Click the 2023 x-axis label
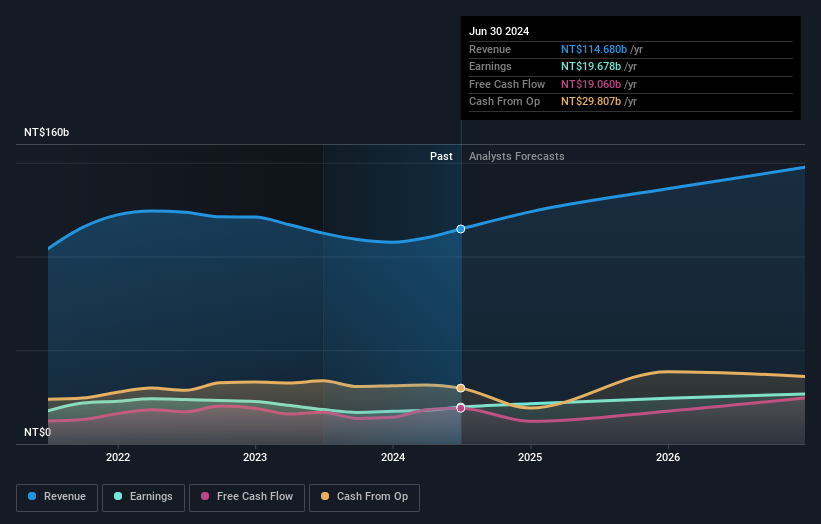This screenshot has height=524, width=821. coord(255,458)
